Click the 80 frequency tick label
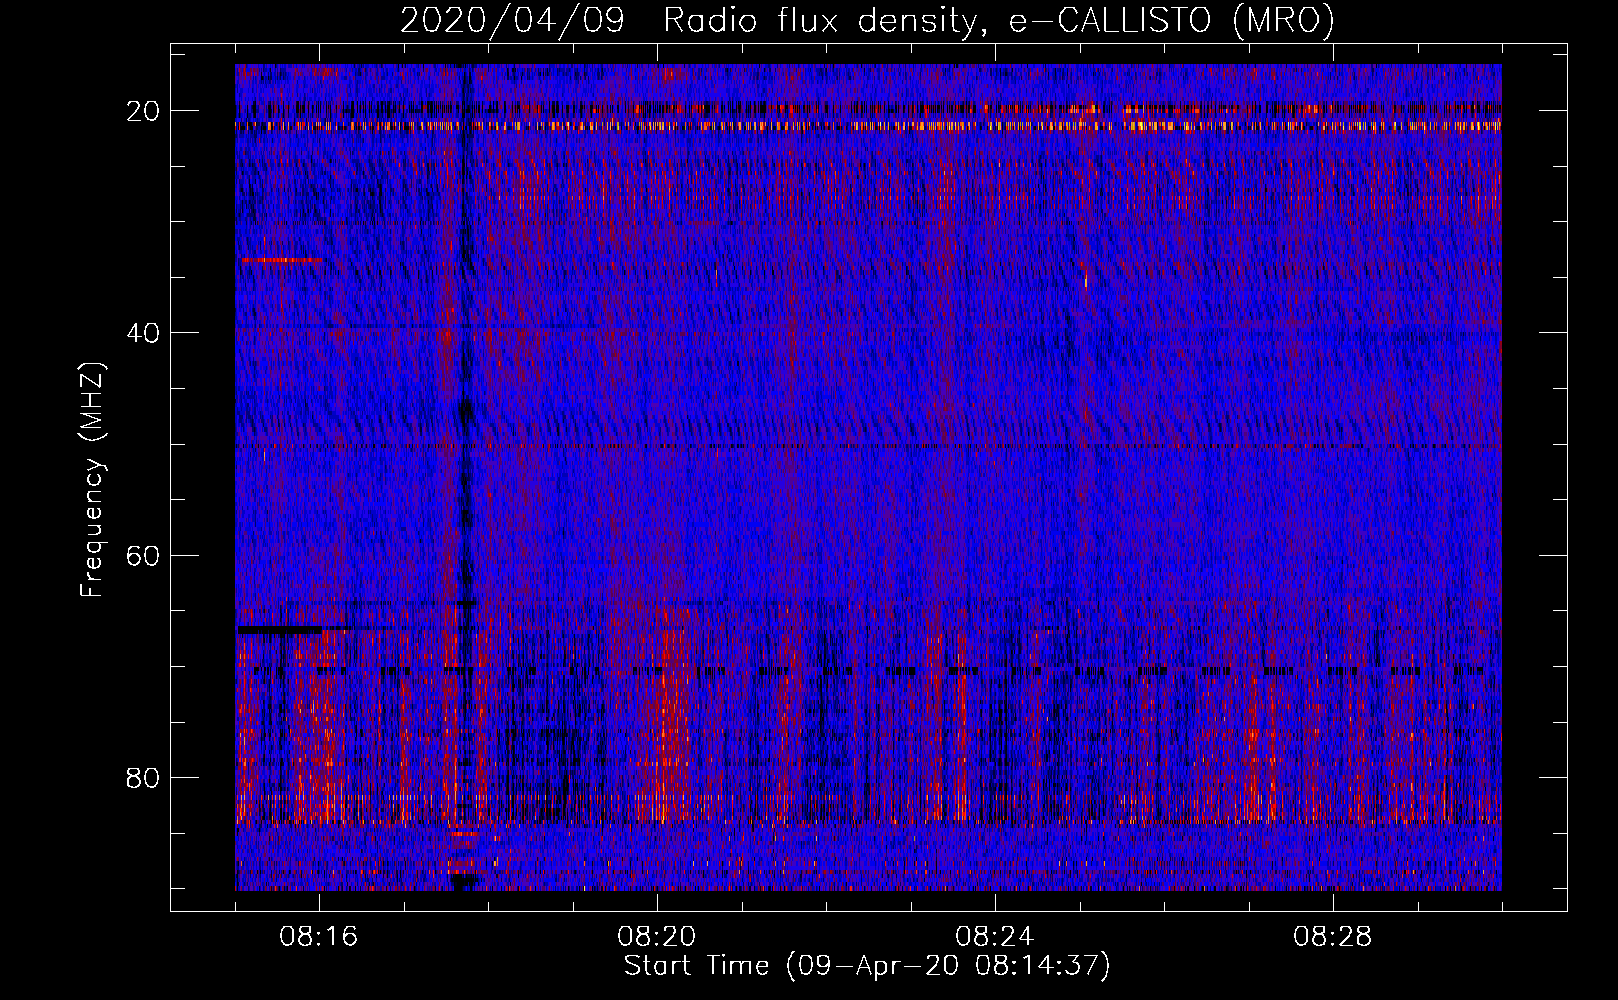1618x1000 pixels. (x=144, y=777)
